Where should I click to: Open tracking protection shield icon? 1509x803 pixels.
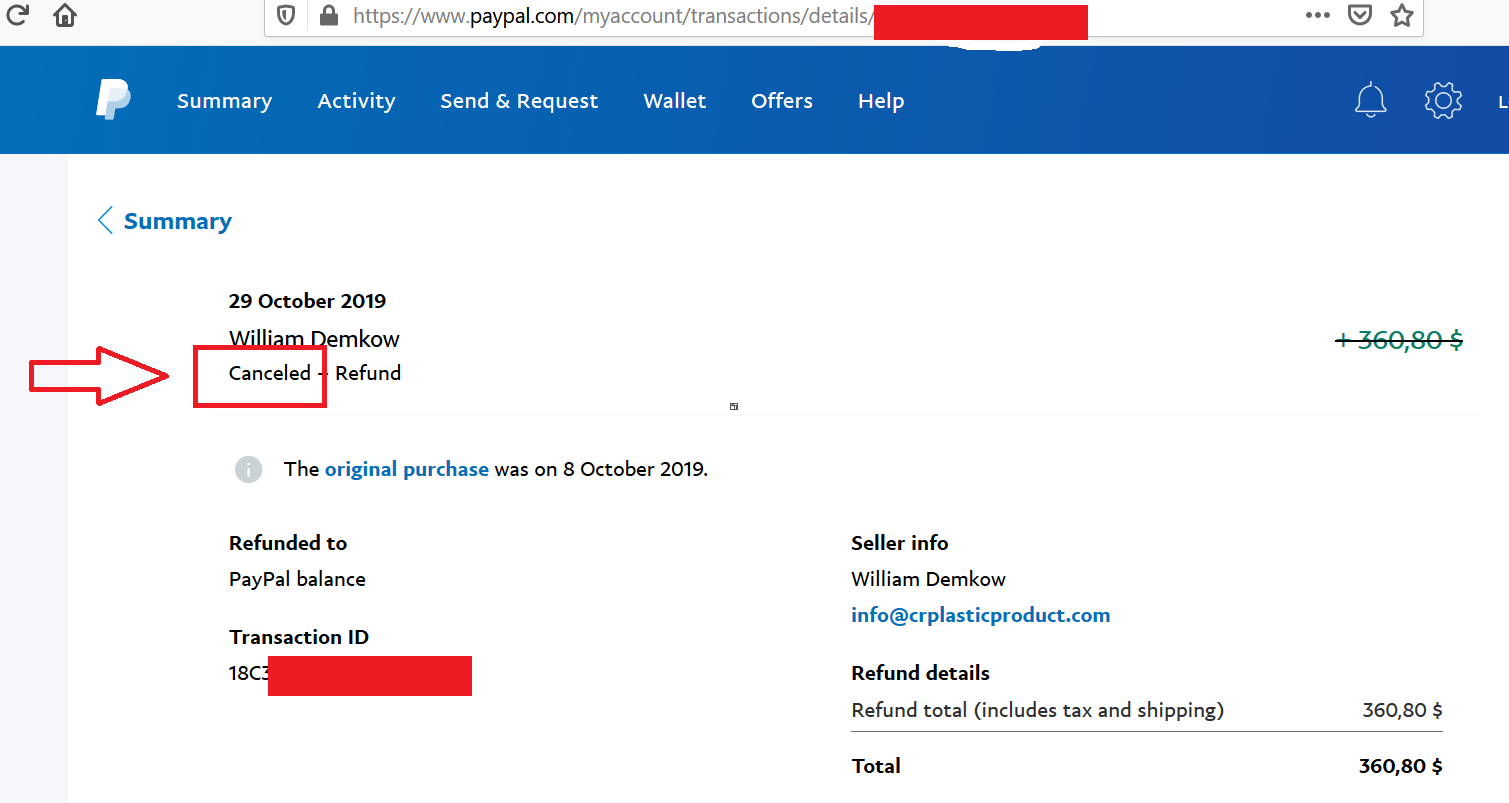coord(286,16)
